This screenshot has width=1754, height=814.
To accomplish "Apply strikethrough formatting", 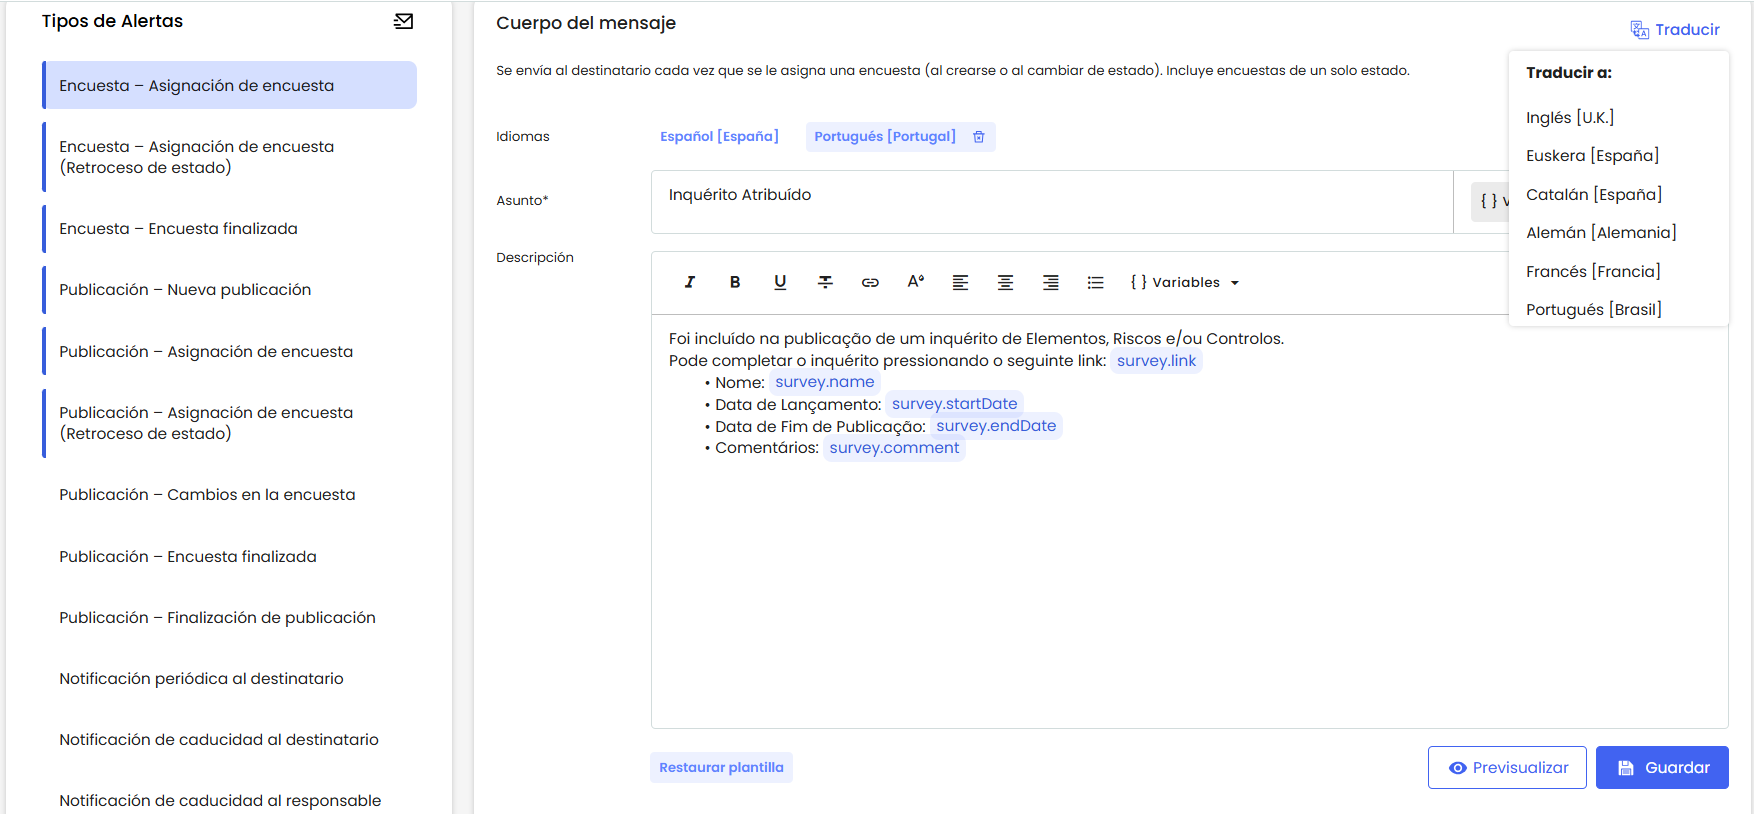I will click(x=825, y=282).
